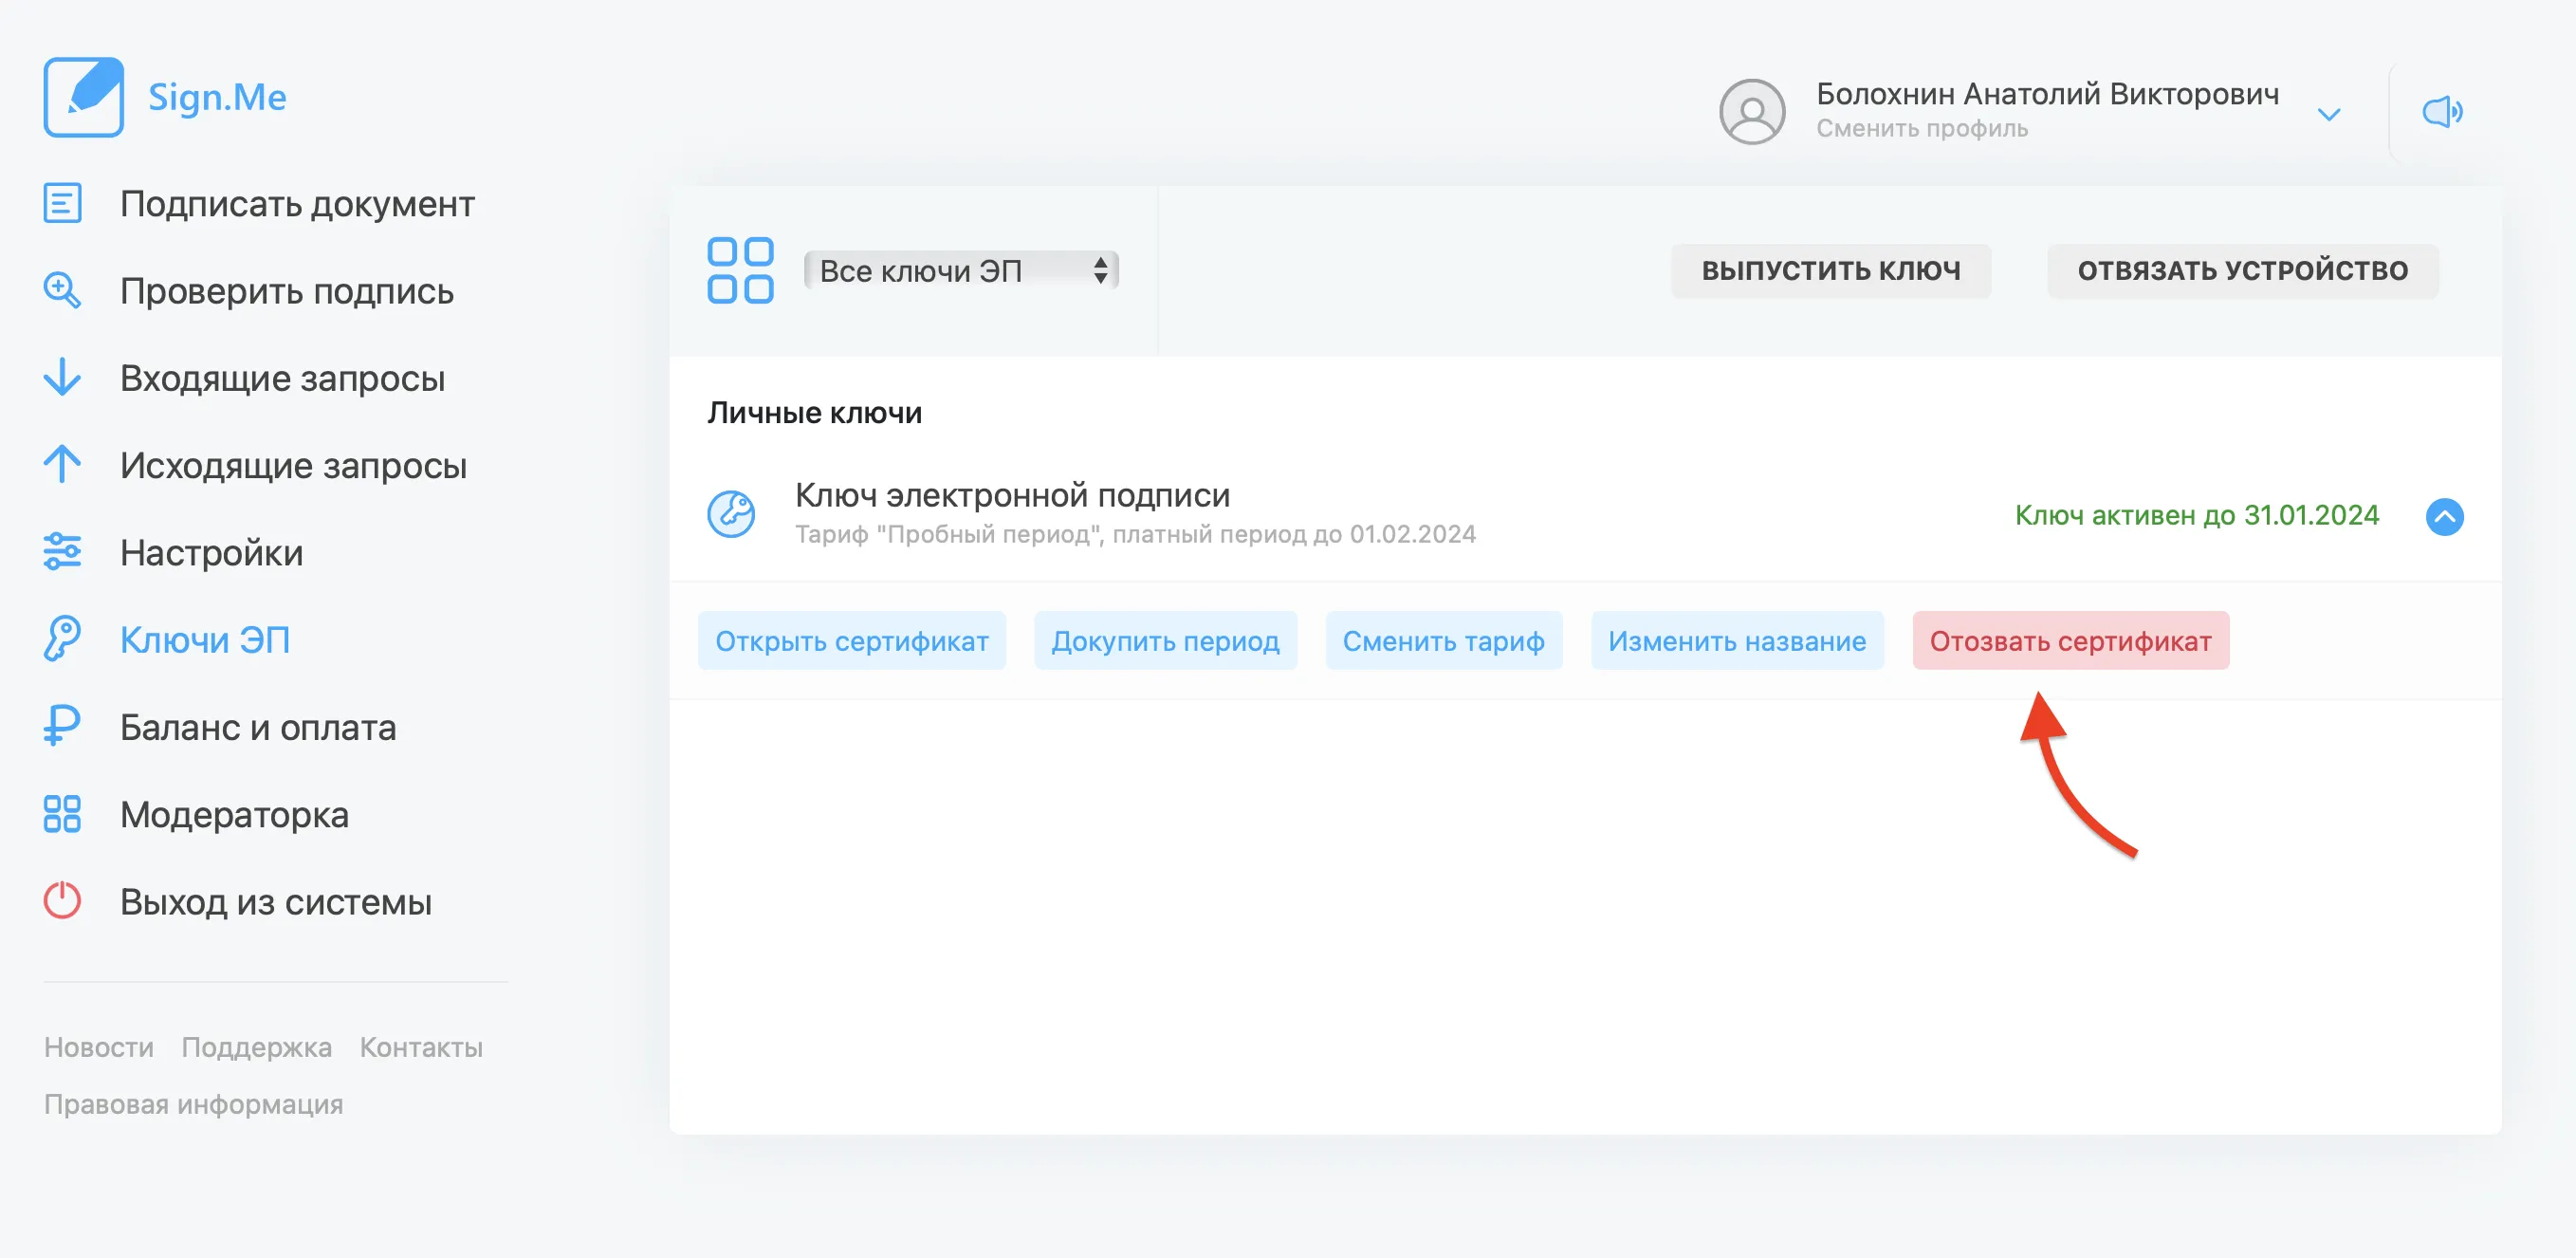Click the red Отозвать сертификат button
This screenshot has height=1258, width=2576.
tap(2070, 640)
